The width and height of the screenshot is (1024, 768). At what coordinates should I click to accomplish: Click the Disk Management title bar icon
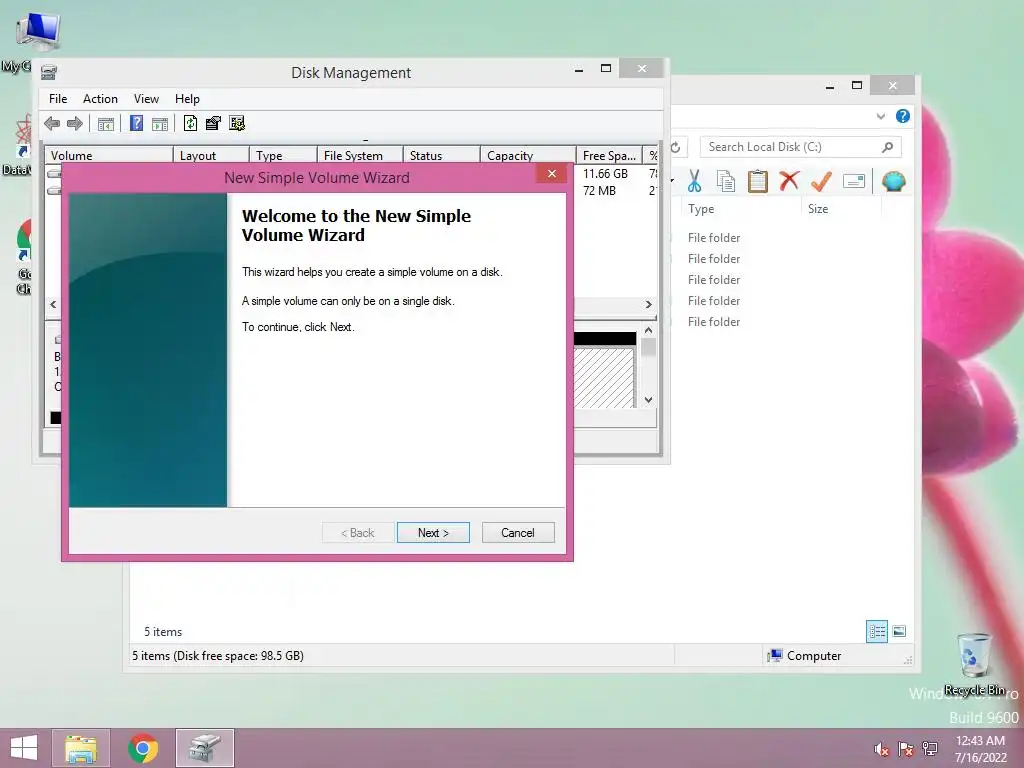tap(48, 72)
